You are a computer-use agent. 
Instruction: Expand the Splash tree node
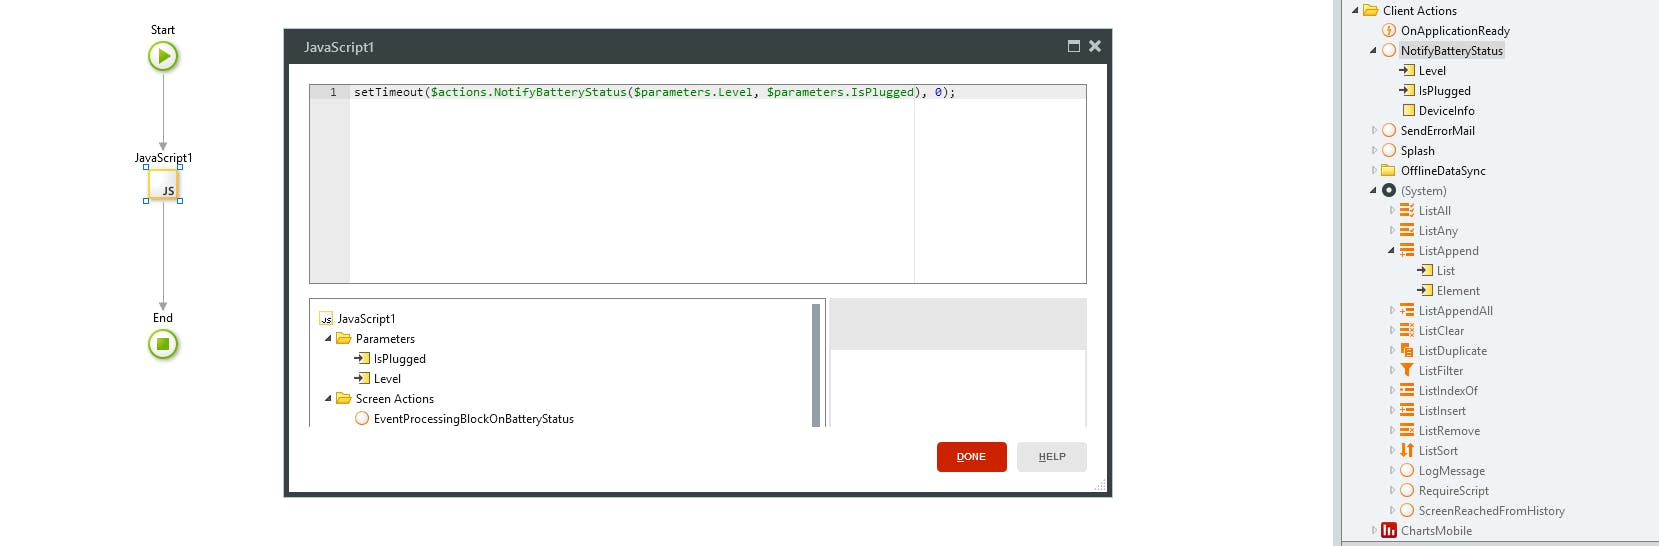(x=1374, y=151)
